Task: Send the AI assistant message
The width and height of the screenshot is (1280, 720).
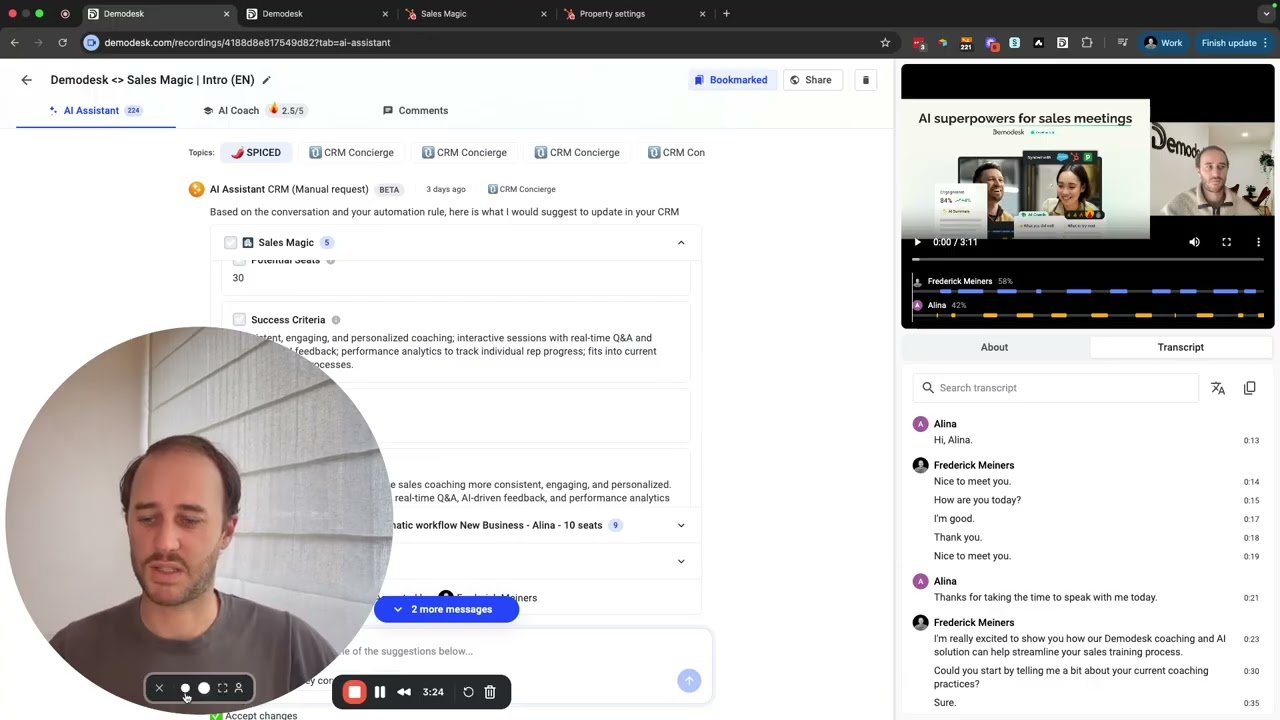Action: pos(689,680)
